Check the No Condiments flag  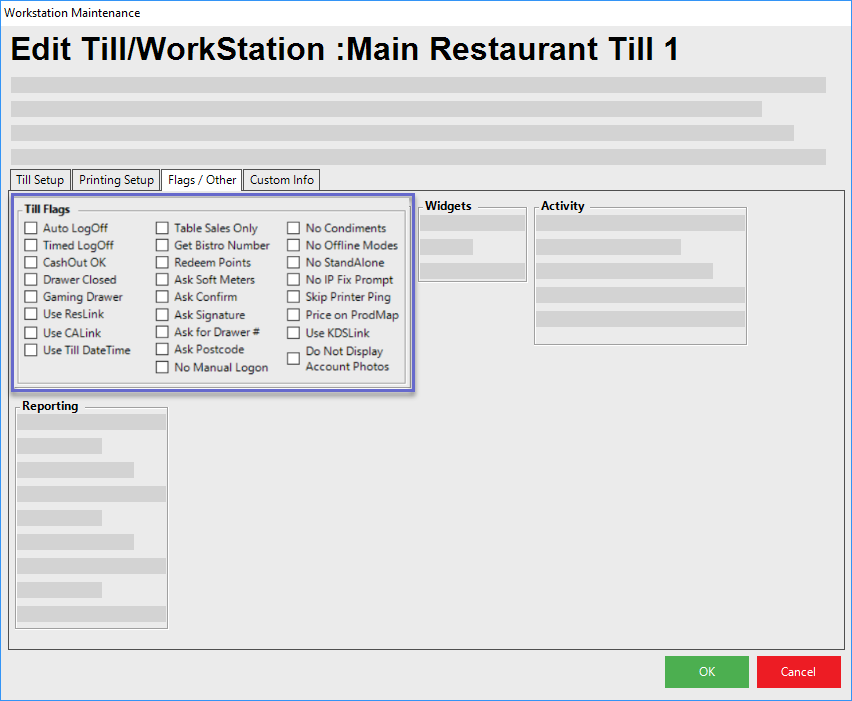click(x=293, y=228)
